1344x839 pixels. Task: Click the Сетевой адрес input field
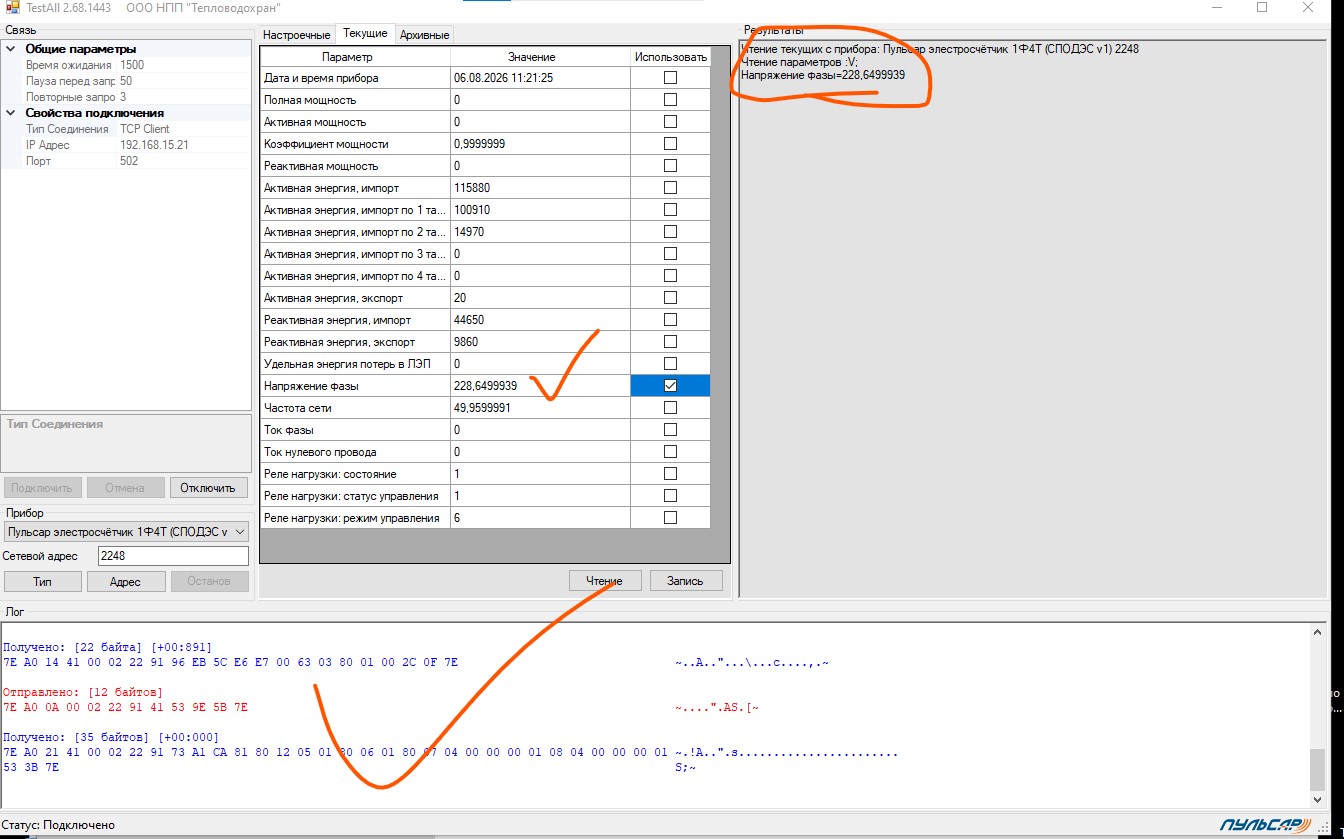[173, 556]
